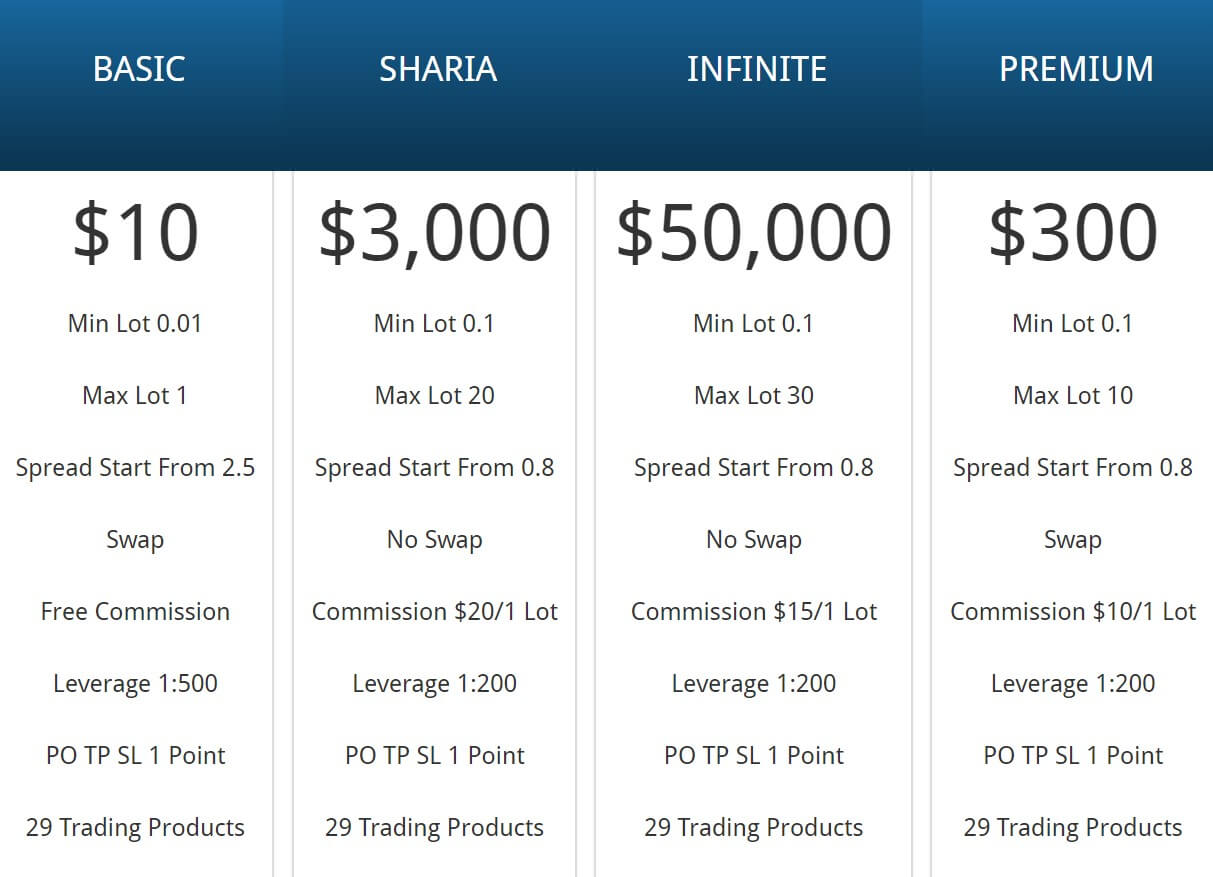Click Commission $15/1 Lot text
1213x877 pixels.
point(753,612)
